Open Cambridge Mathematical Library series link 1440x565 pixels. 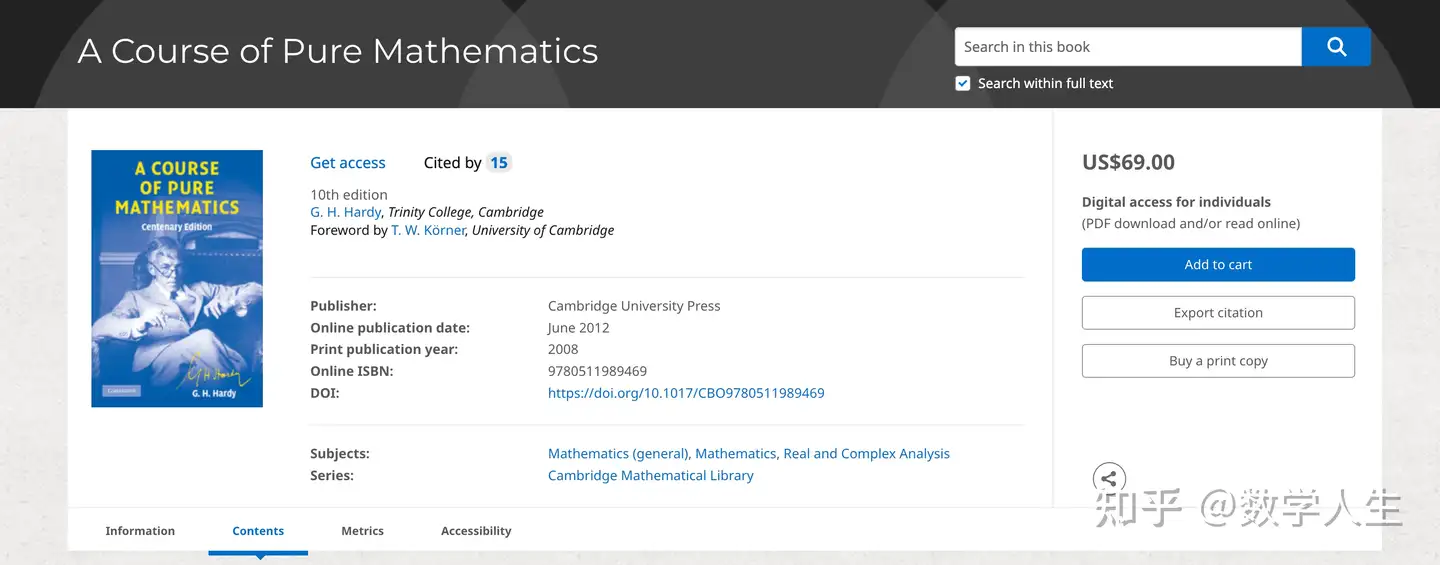click(650, 476)
